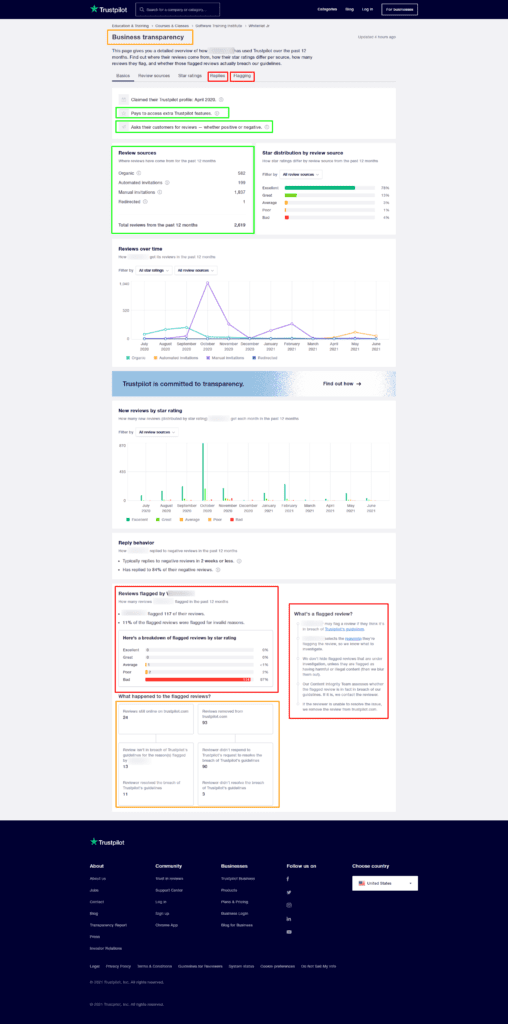Image resolution: width=508 pixels, height=1024 pixels.
Task: Click the For businesses button
Action: [x=400, y=9]
